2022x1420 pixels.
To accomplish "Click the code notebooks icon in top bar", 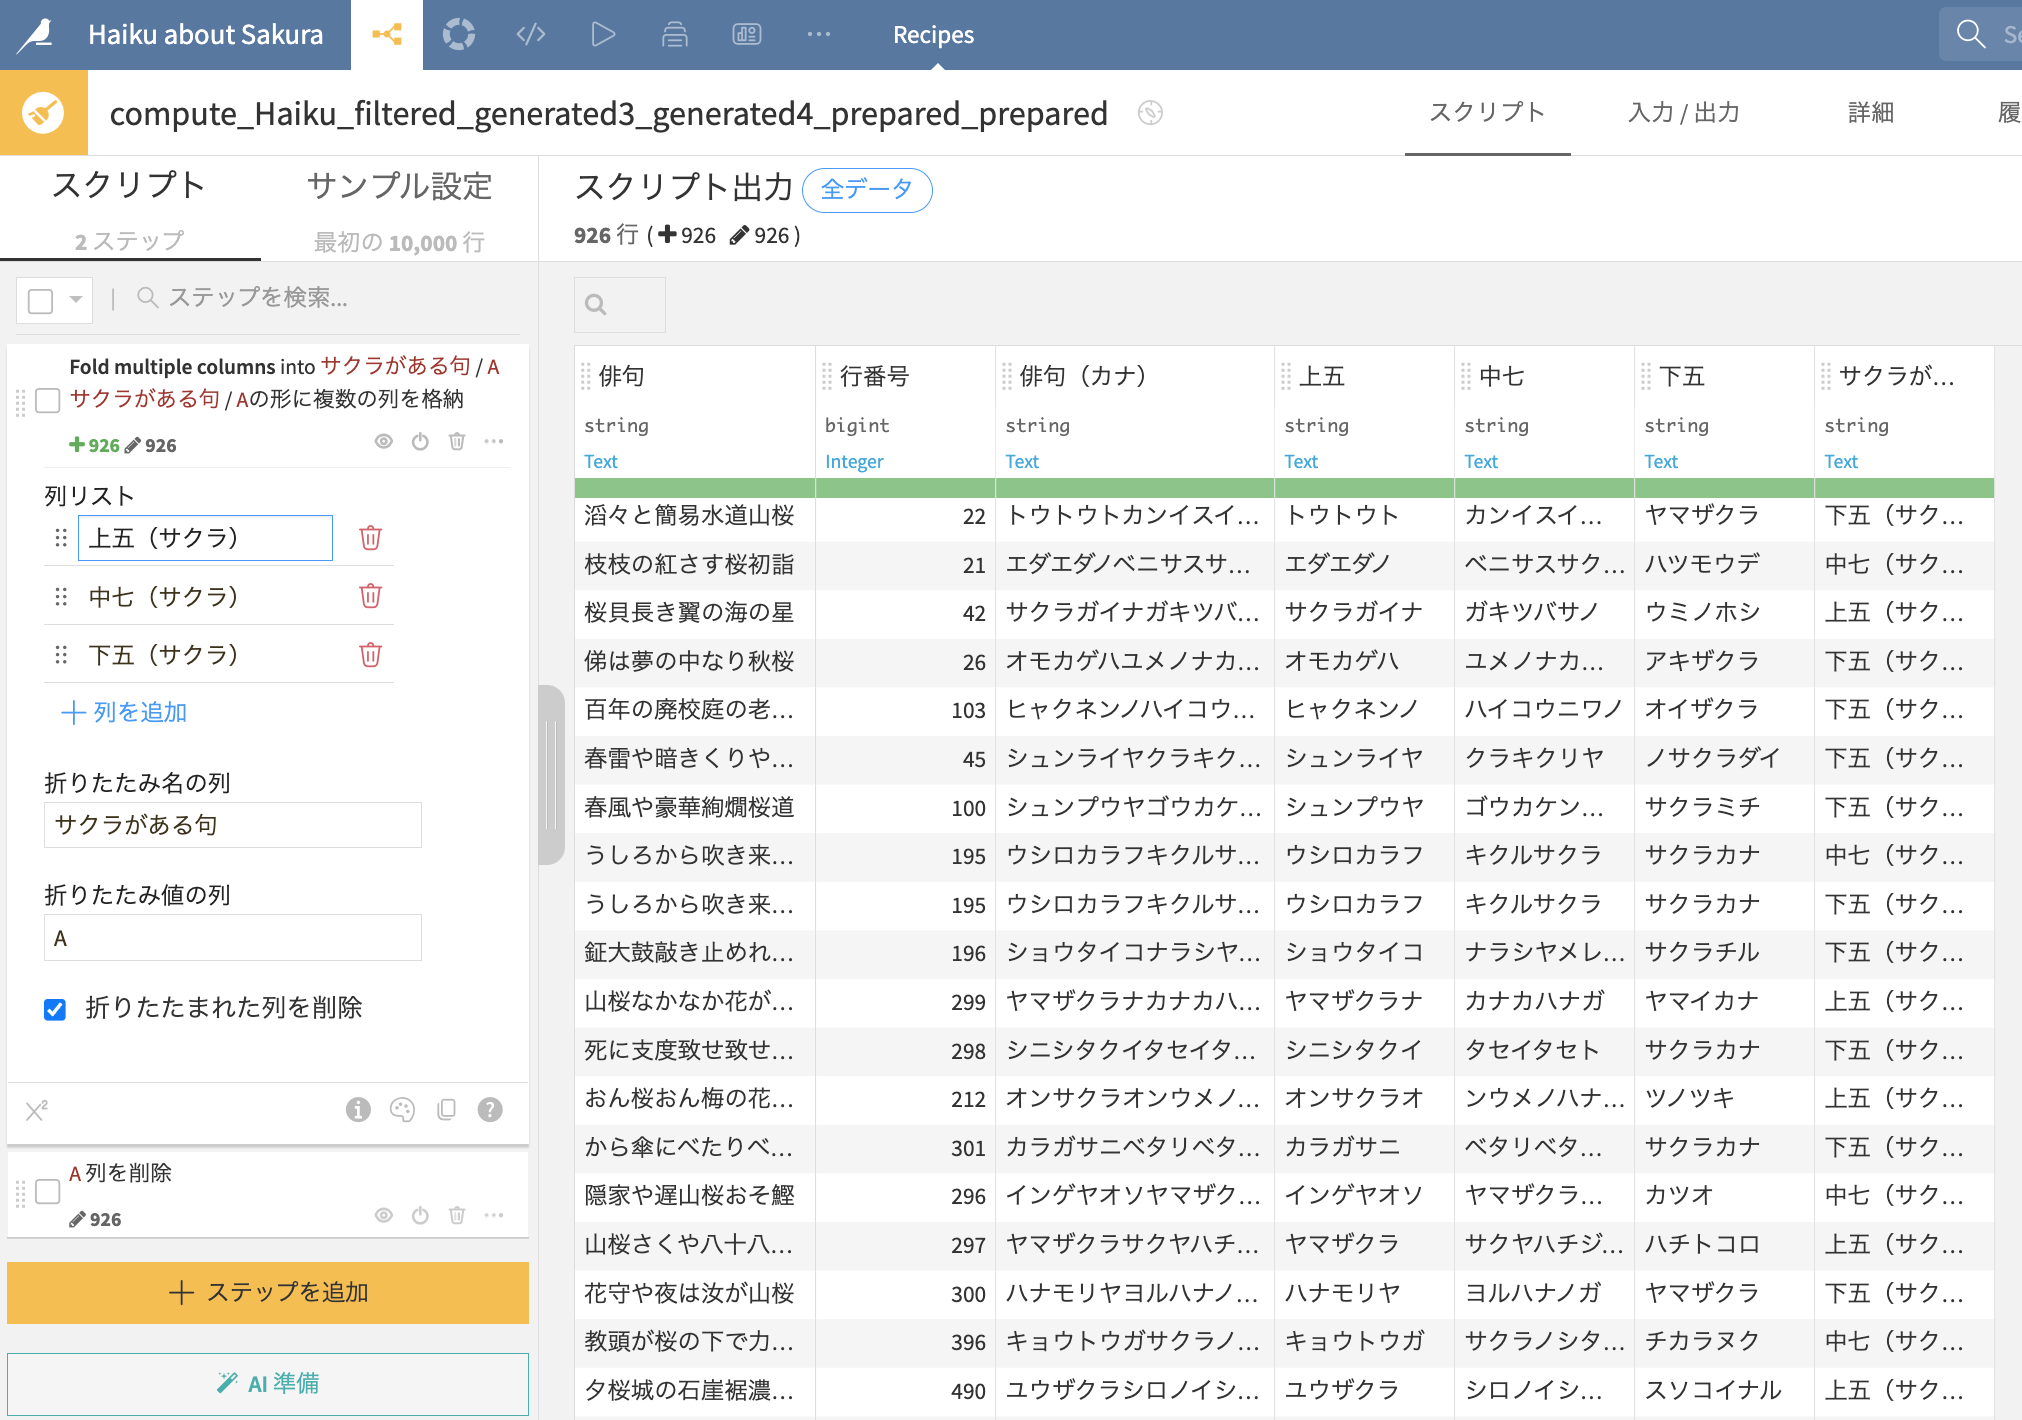I will coord(530,35).
